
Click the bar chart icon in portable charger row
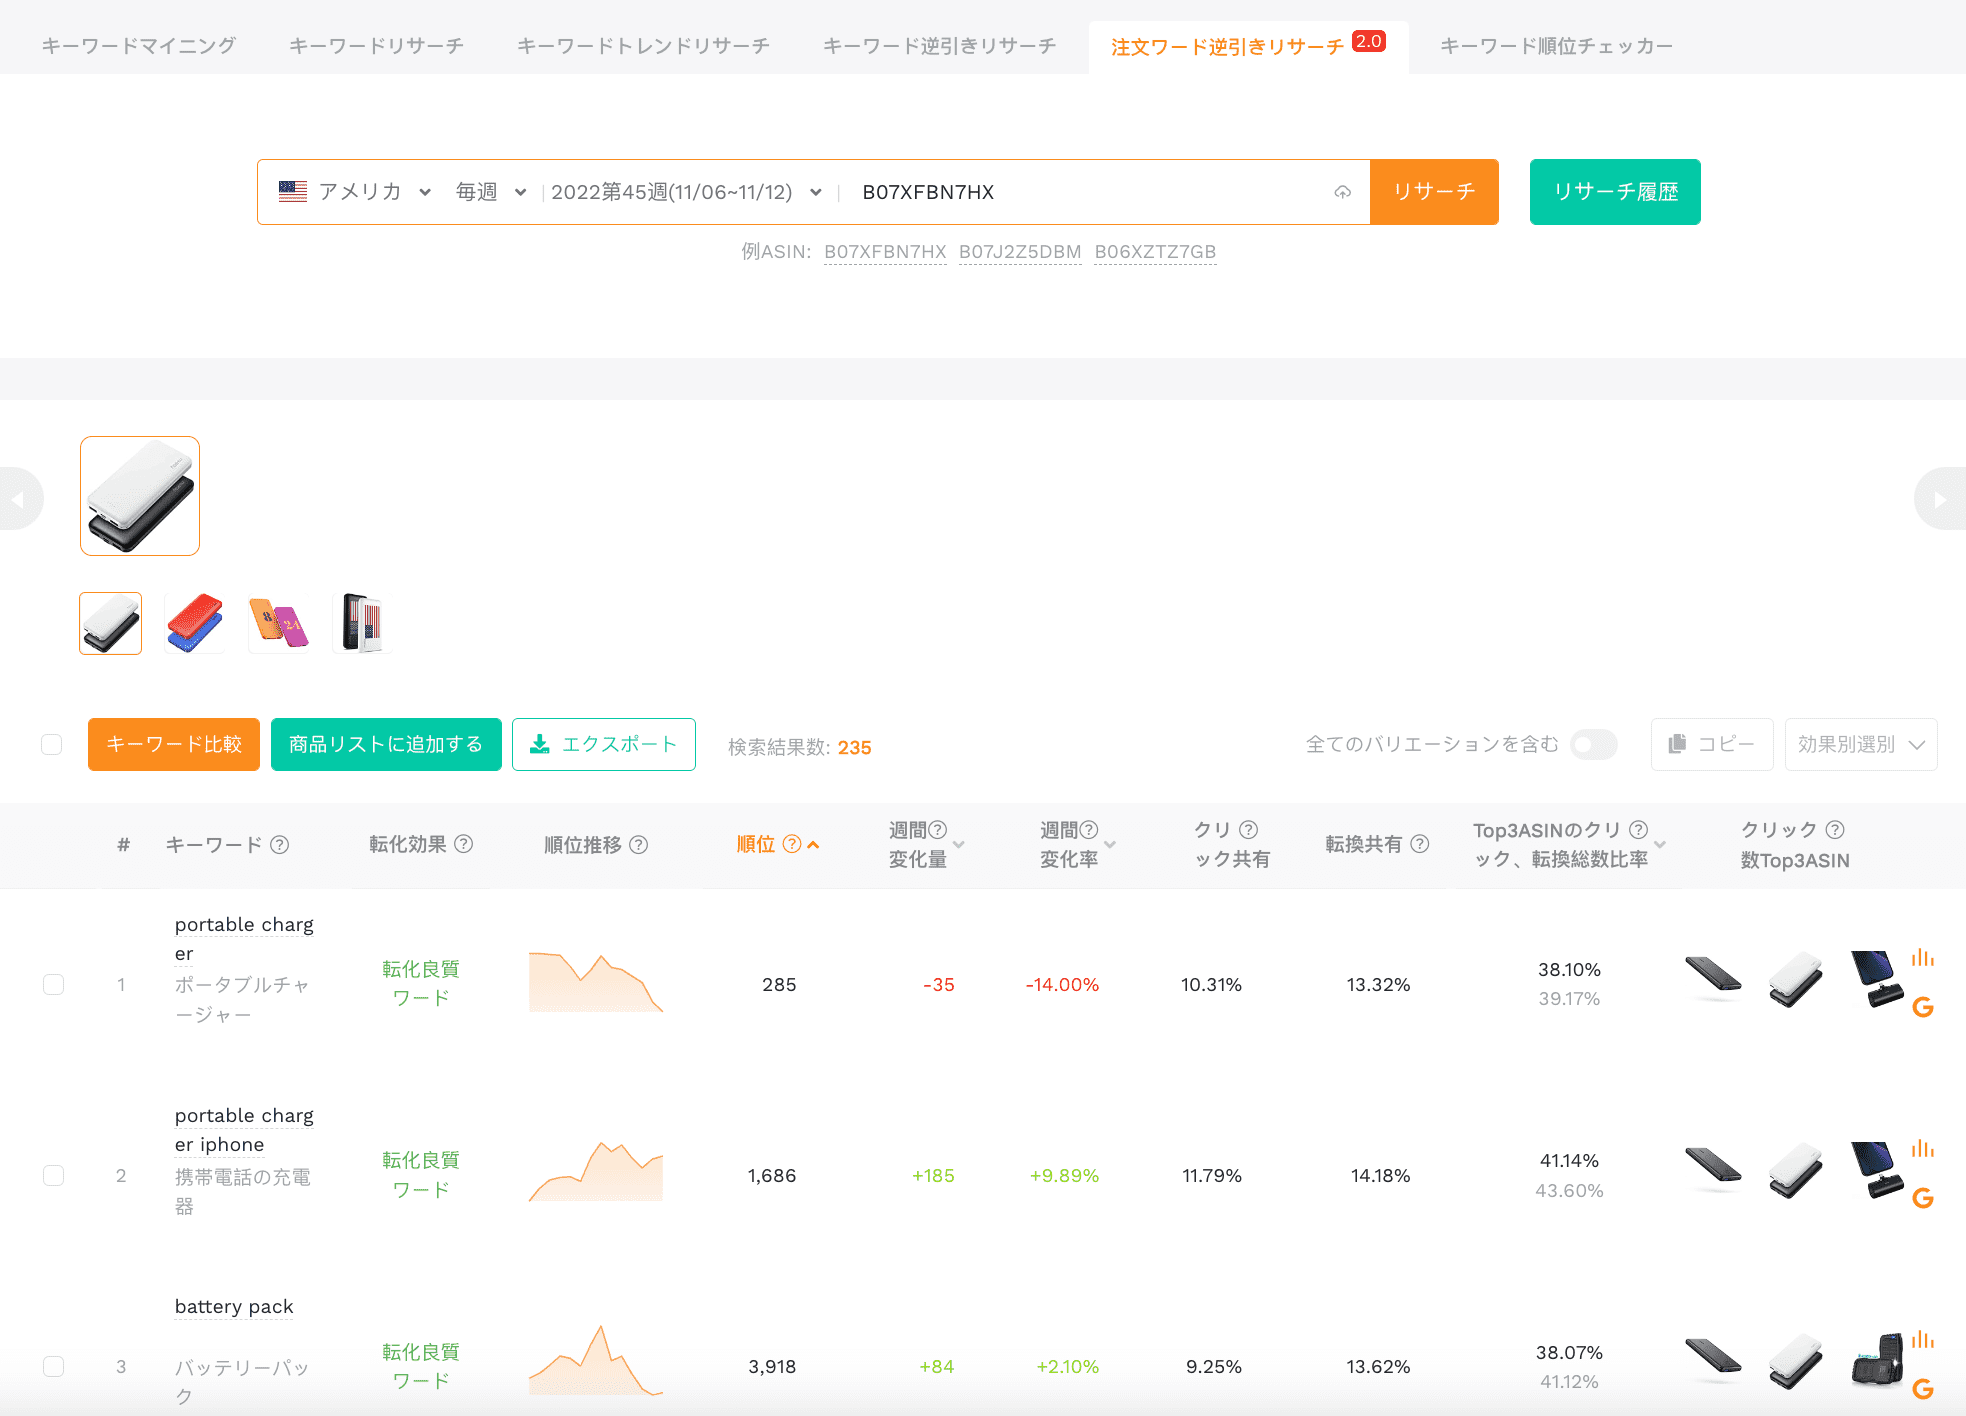(x=1922, y=957)
